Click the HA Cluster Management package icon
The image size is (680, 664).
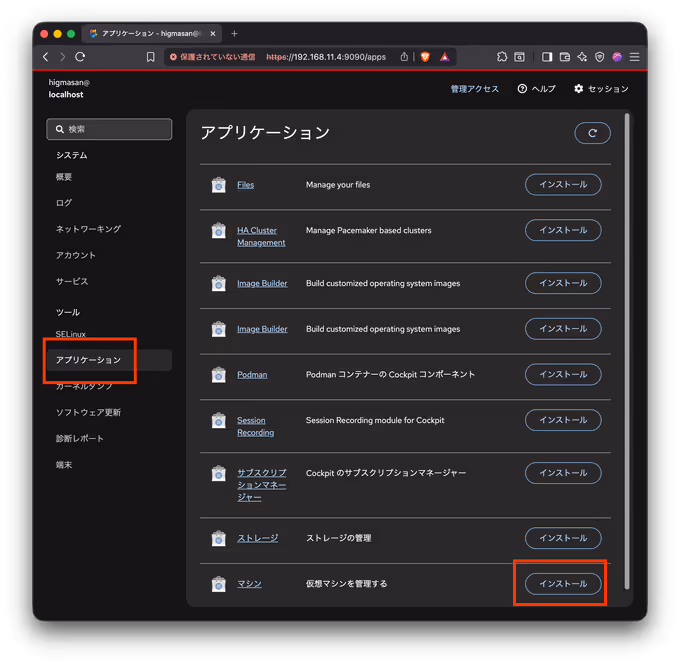[x=219, y=230]
